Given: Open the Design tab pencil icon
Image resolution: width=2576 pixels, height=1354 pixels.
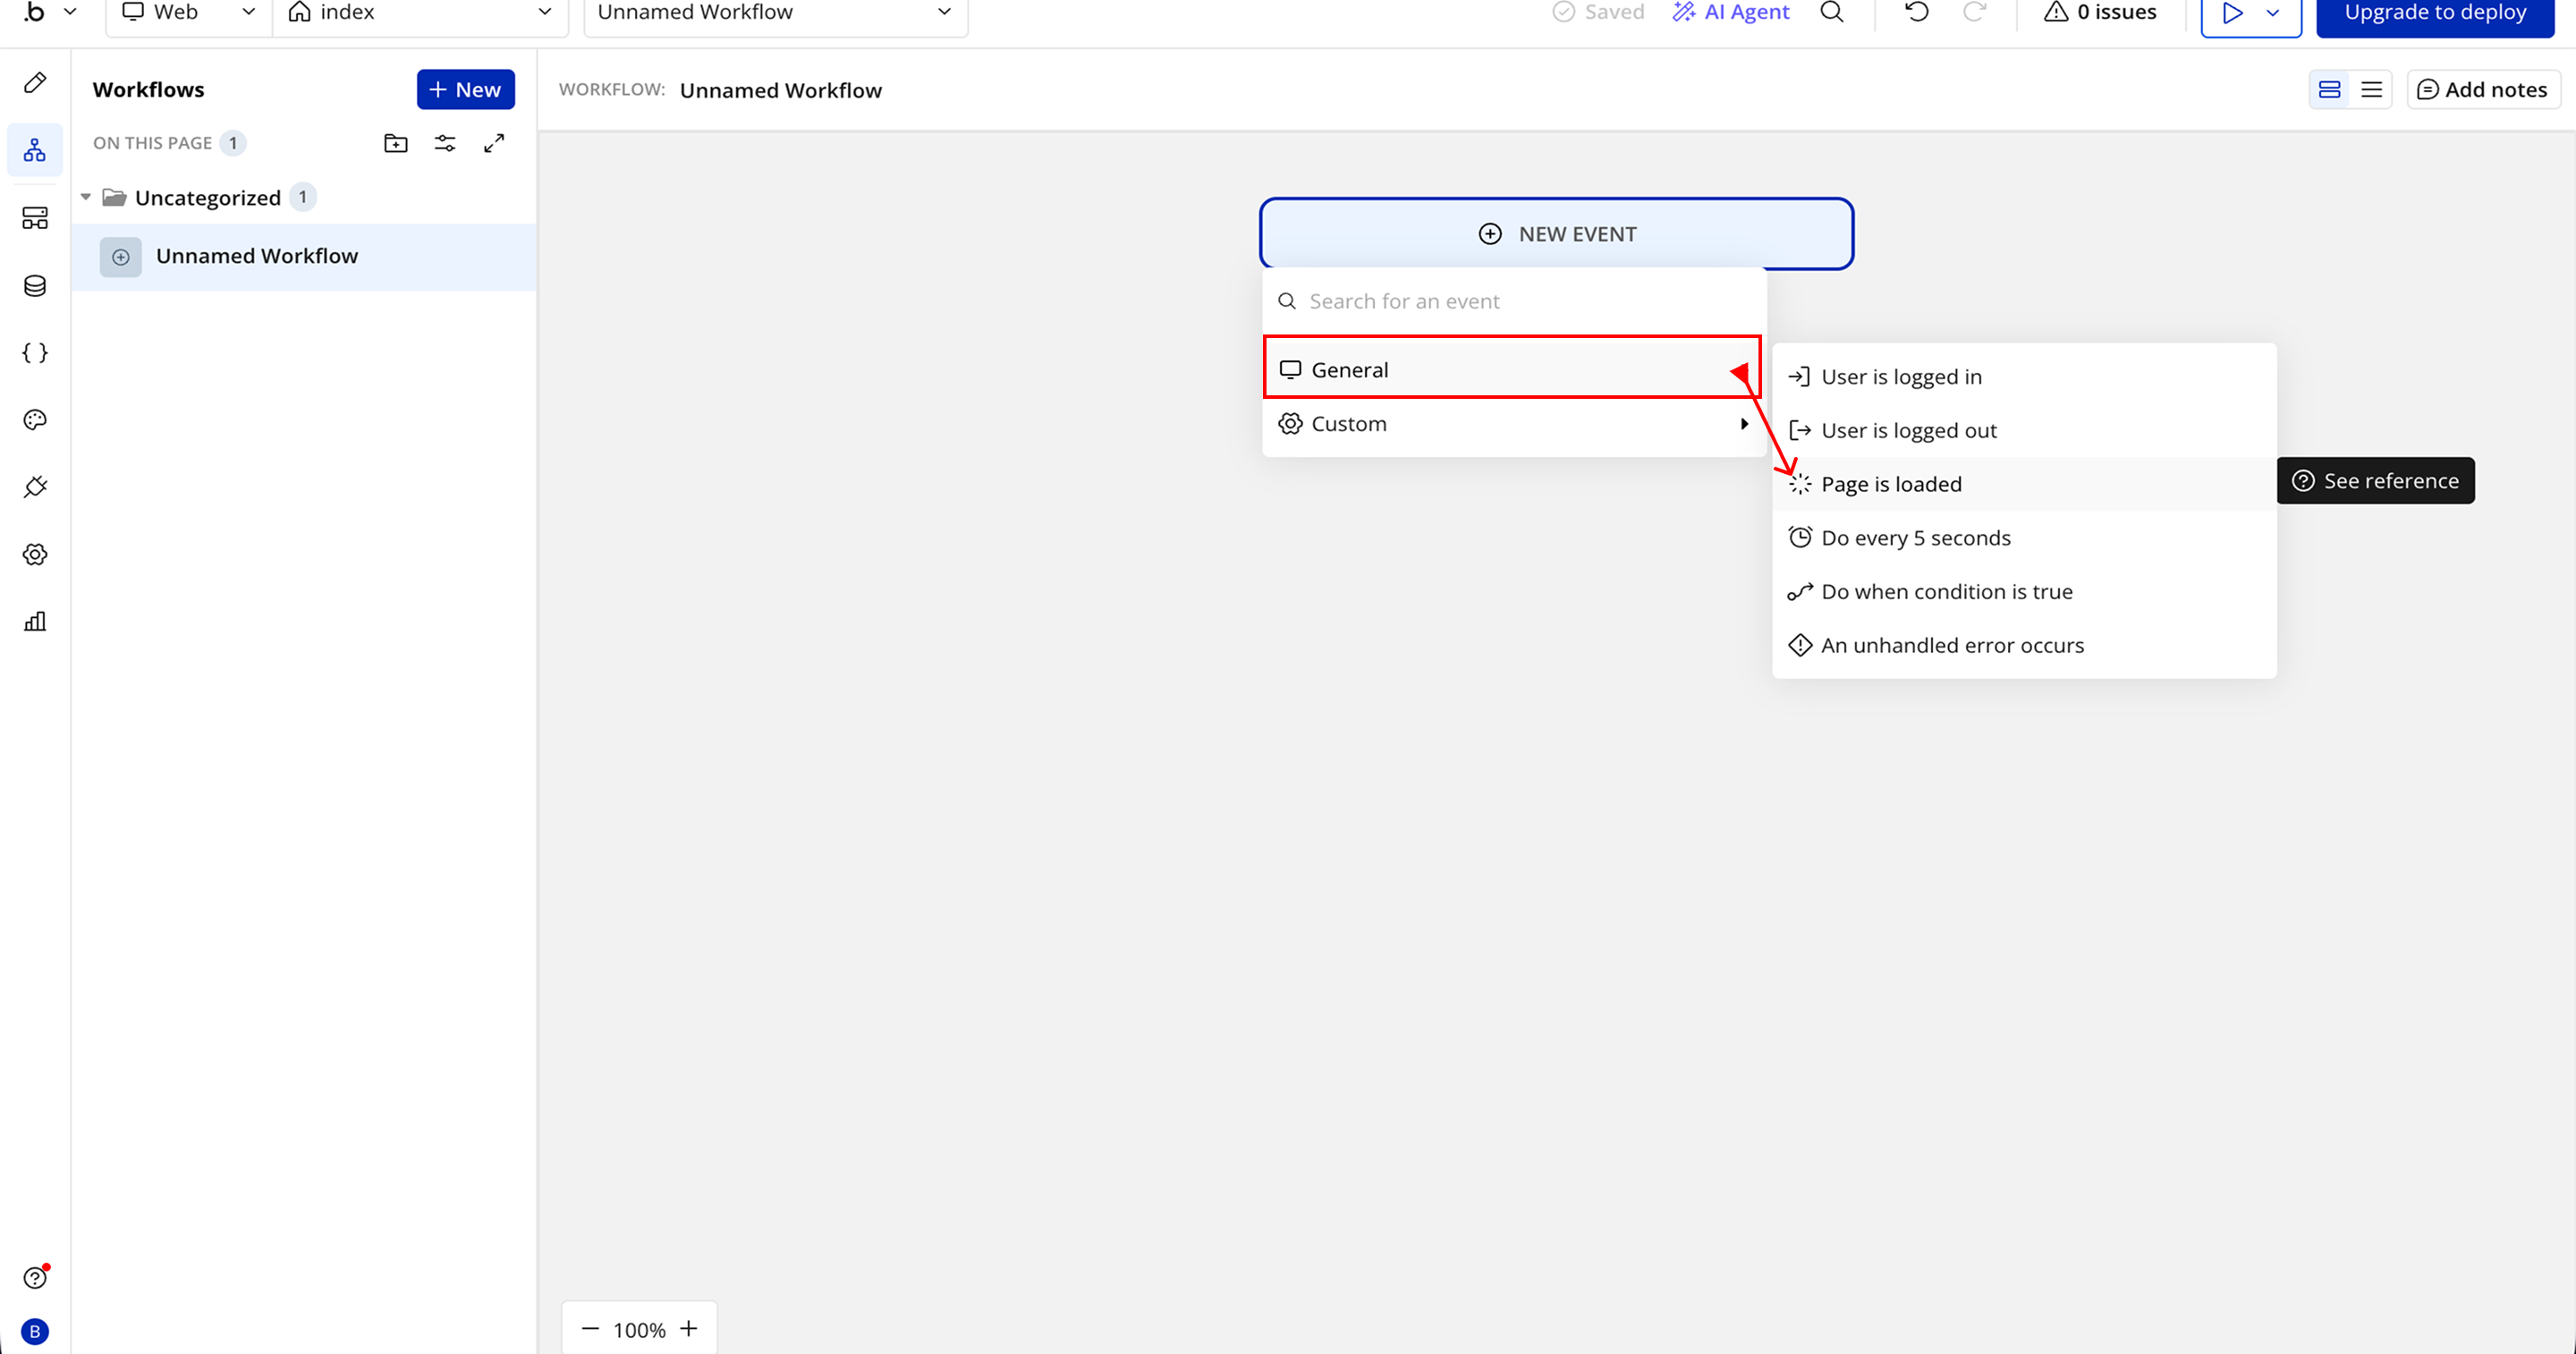Looking at the screenshot, I should (35, 83).
